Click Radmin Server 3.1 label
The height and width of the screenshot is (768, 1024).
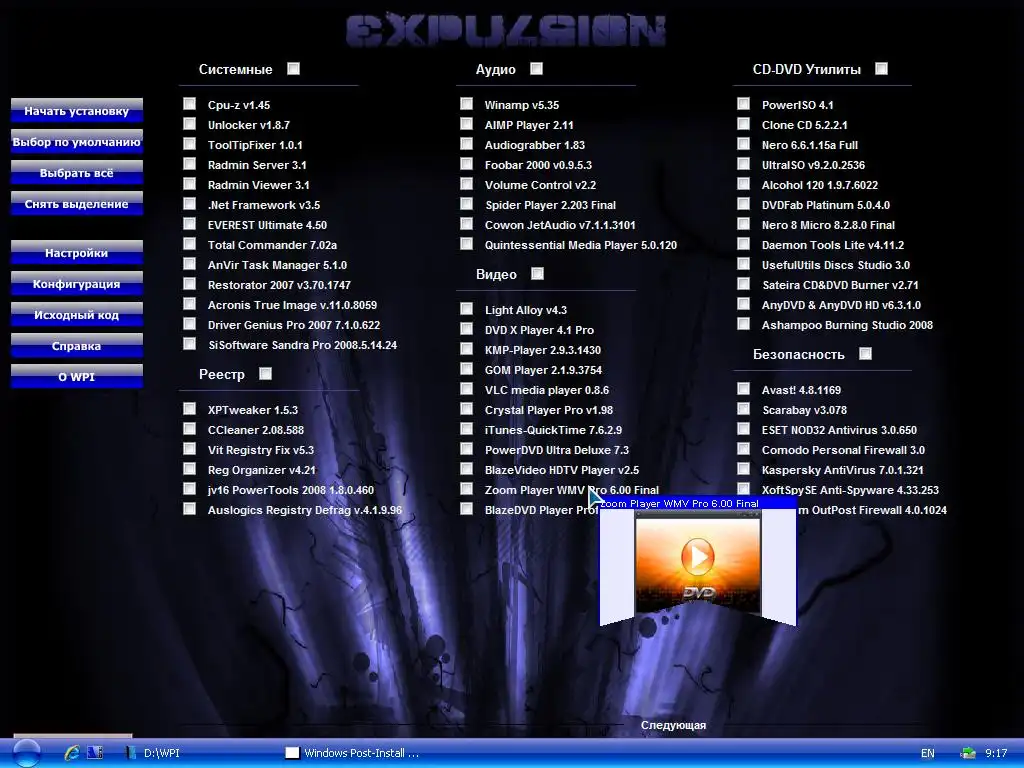click(257, 165)
